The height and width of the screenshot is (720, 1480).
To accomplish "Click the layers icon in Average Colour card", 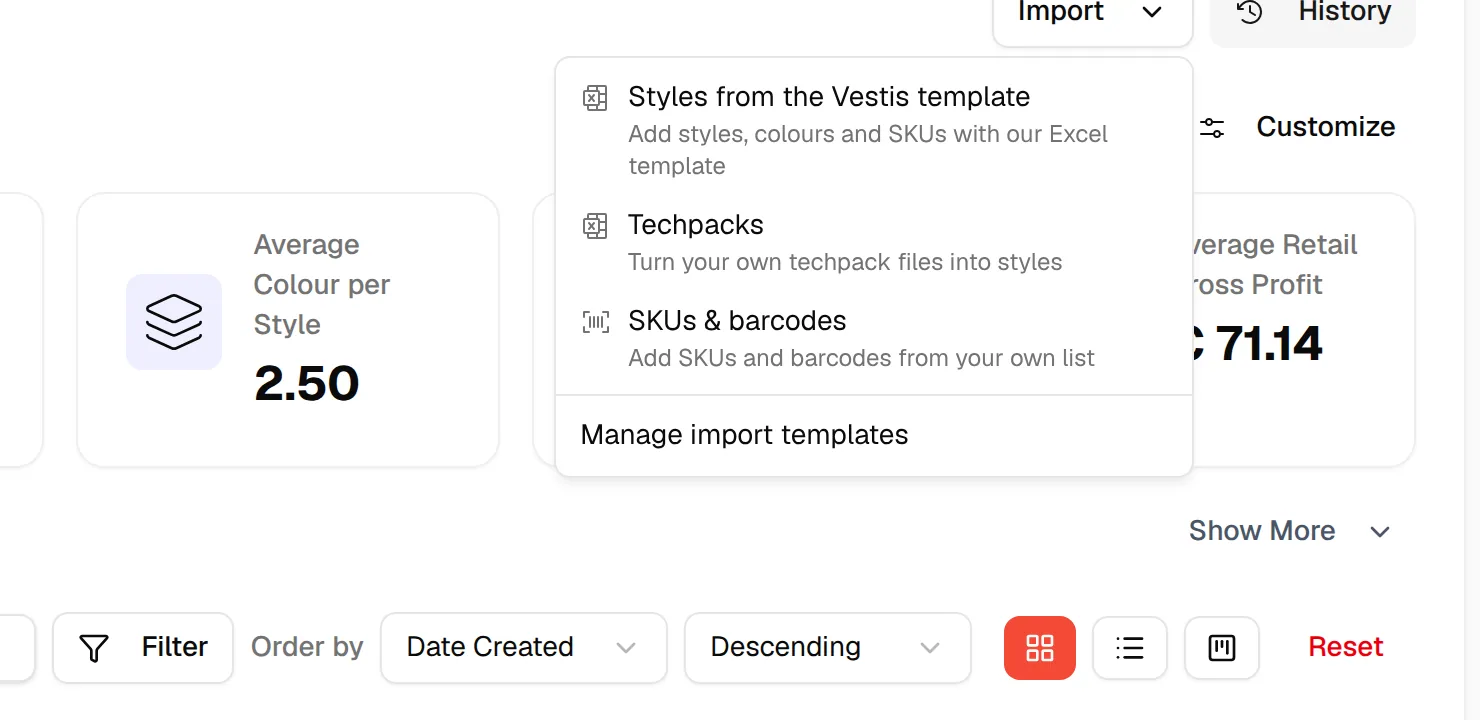I will point(174,322).
